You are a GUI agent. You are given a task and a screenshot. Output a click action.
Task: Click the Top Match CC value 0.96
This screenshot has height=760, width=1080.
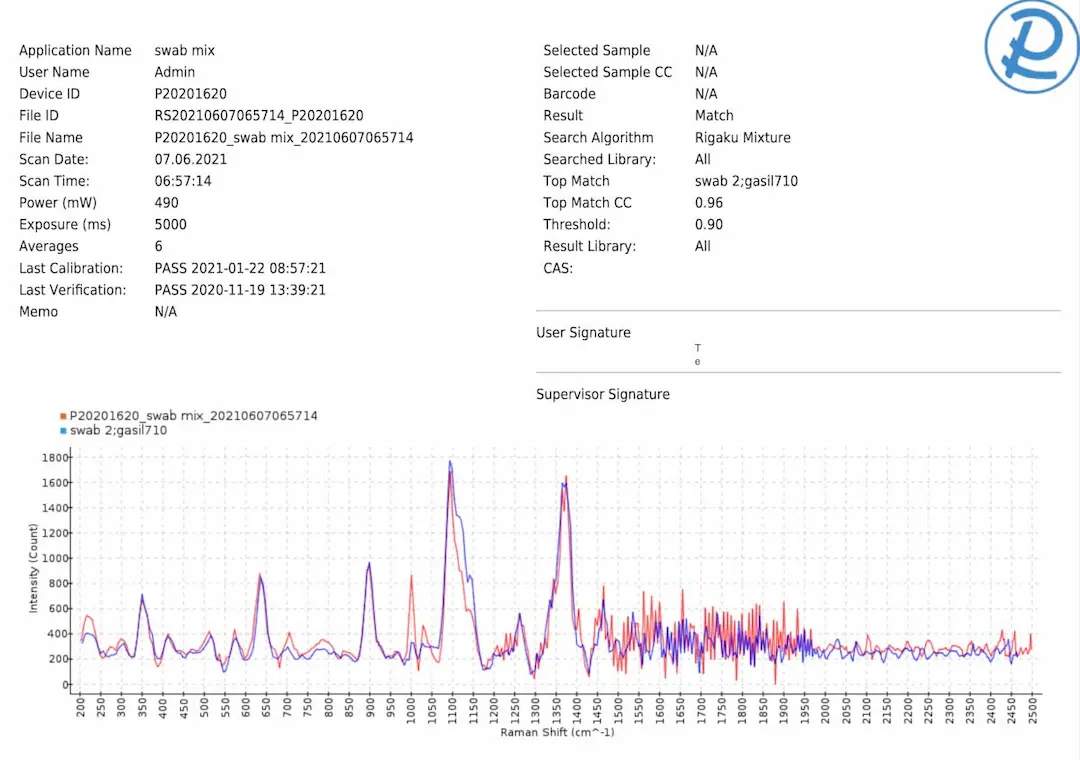click(x=709, y=203)
